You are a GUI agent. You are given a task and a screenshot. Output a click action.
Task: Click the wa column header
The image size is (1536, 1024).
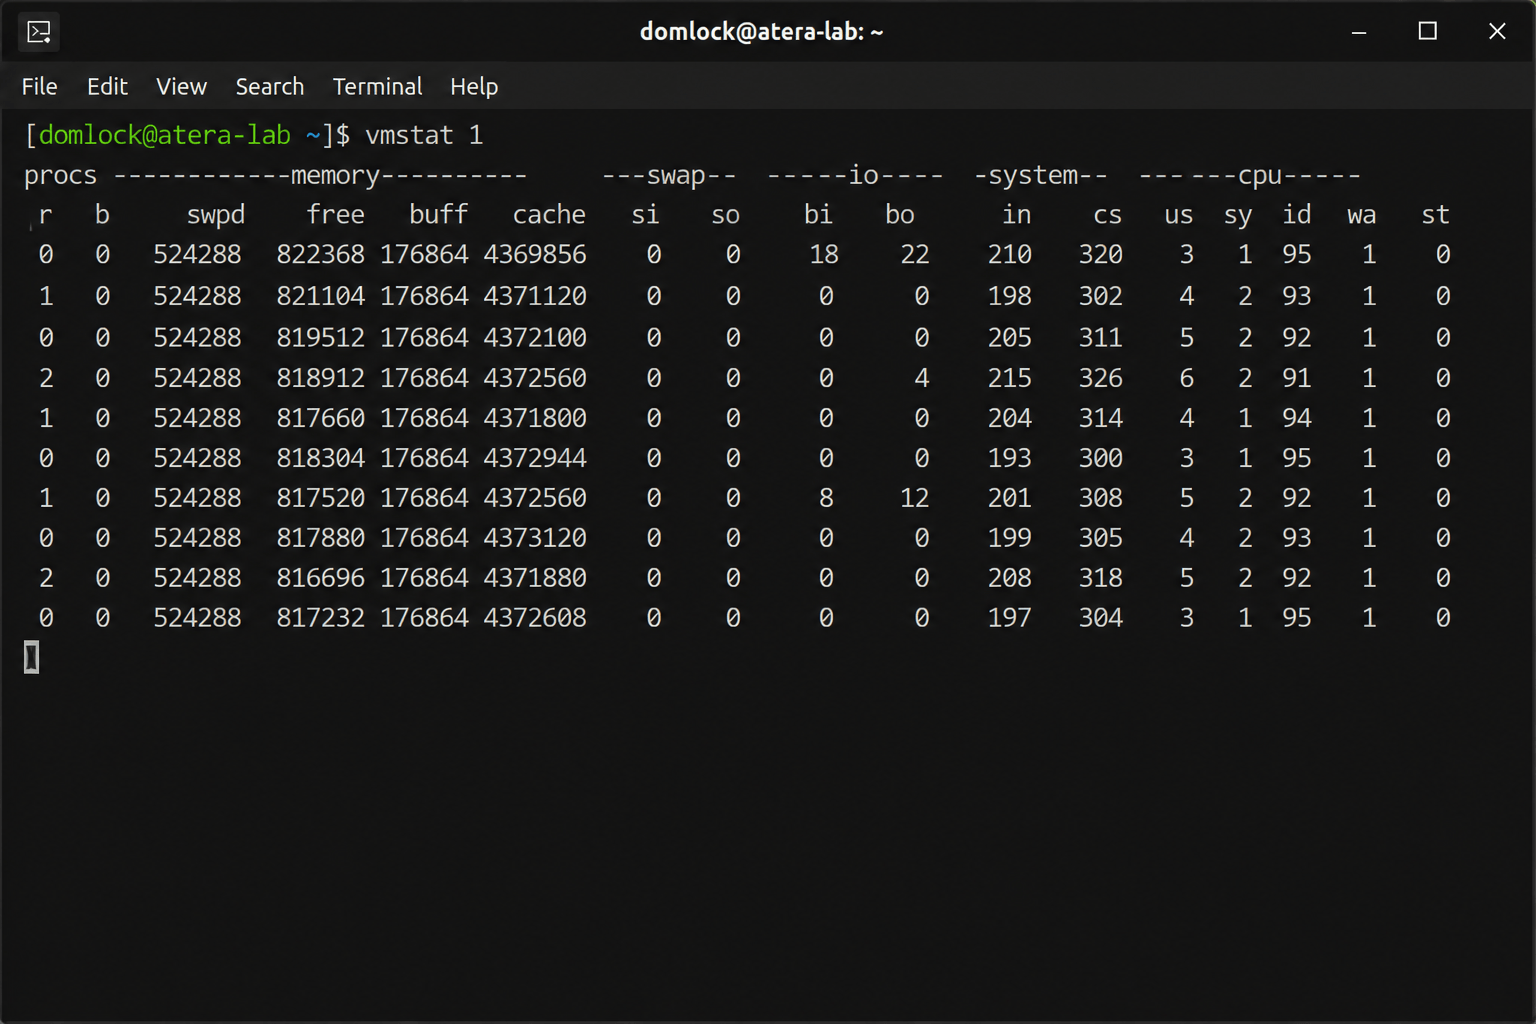pyautogui.click(x=1361, y=215)
